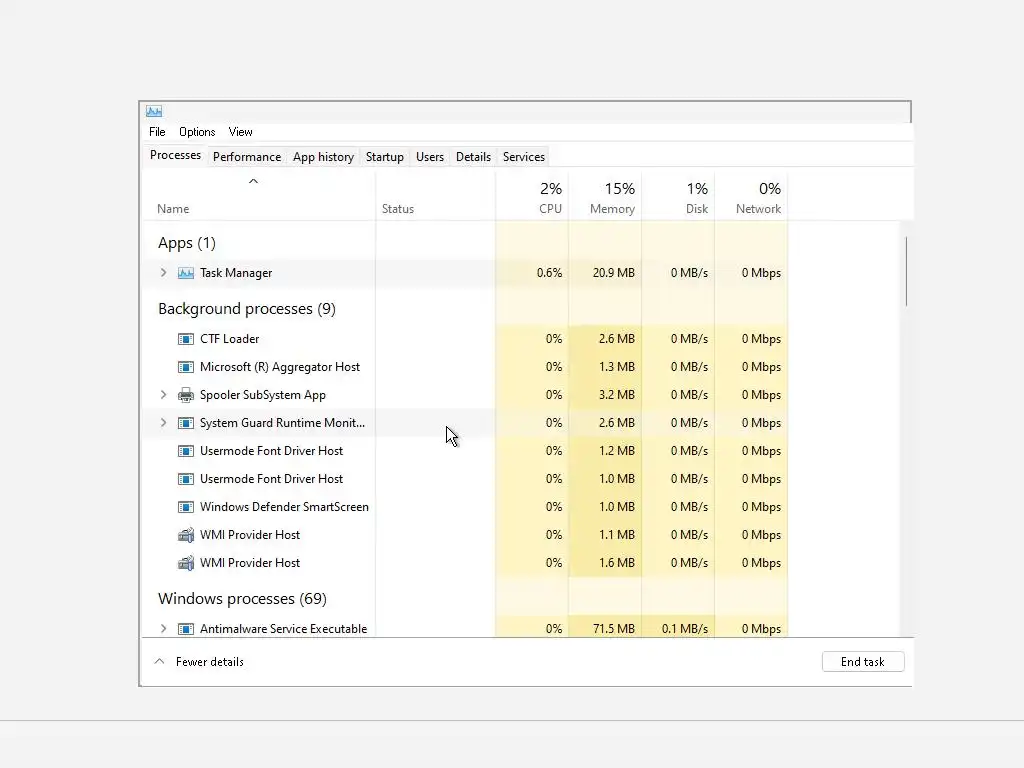Click the Task Manager title bar icon
1024x768 pixels.
tap(154, 111)
